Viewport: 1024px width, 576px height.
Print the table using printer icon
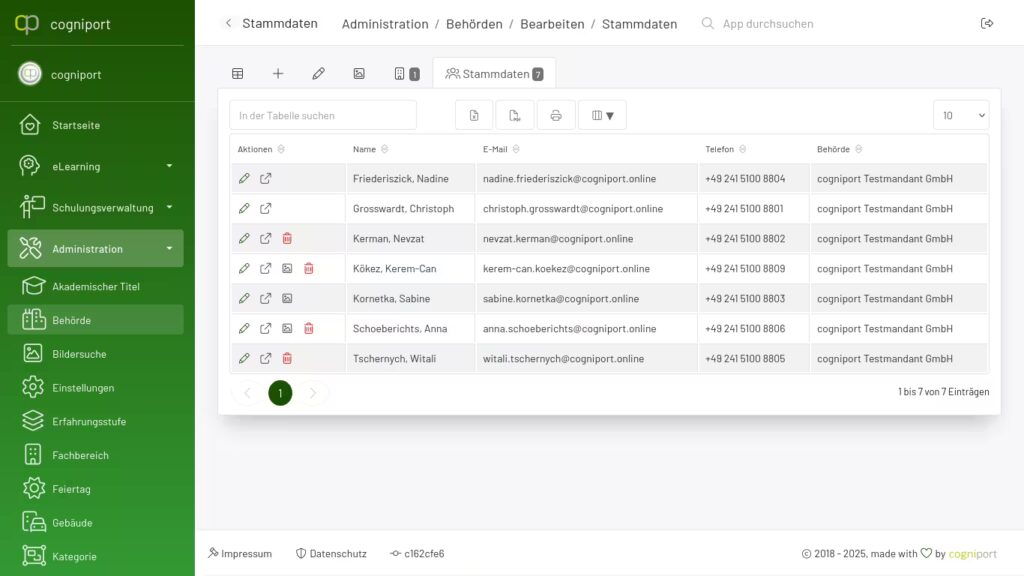pos(556,115)
